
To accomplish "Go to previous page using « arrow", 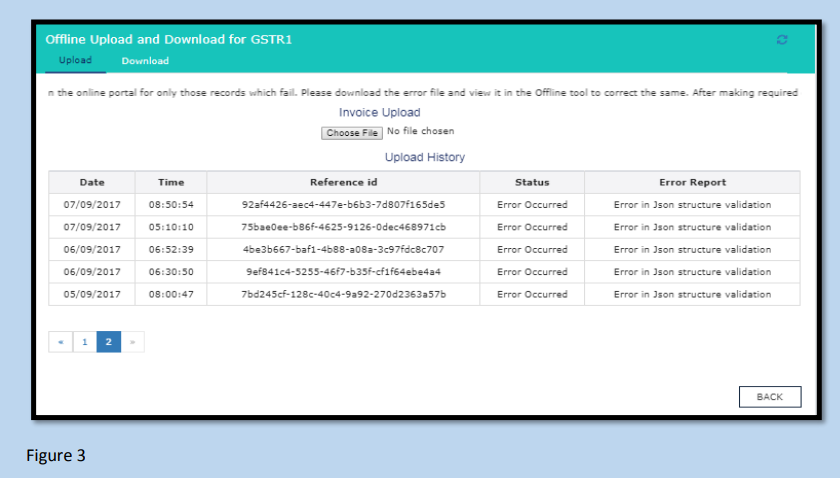I will coord(61,342).
